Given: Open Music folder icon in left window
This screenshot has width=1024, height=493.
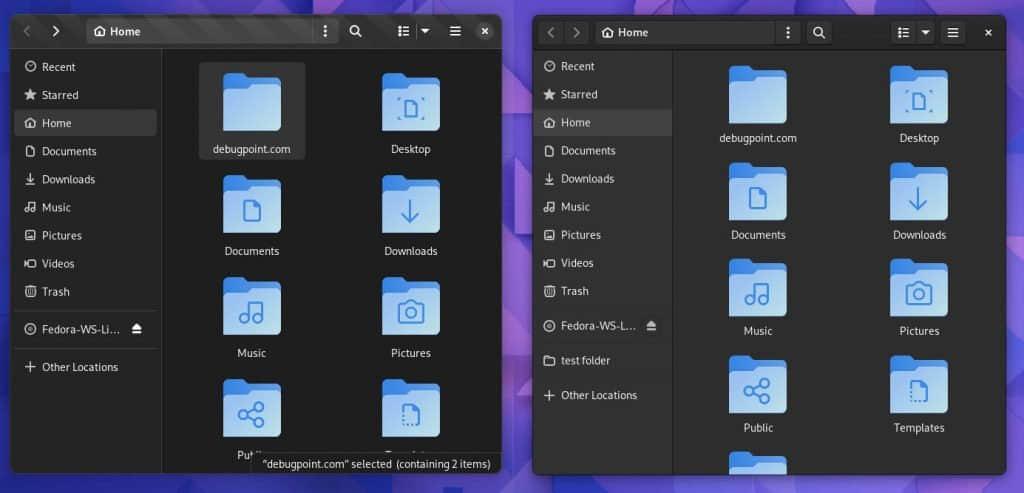Looking at the screenshot, I should tap(251, 308).
